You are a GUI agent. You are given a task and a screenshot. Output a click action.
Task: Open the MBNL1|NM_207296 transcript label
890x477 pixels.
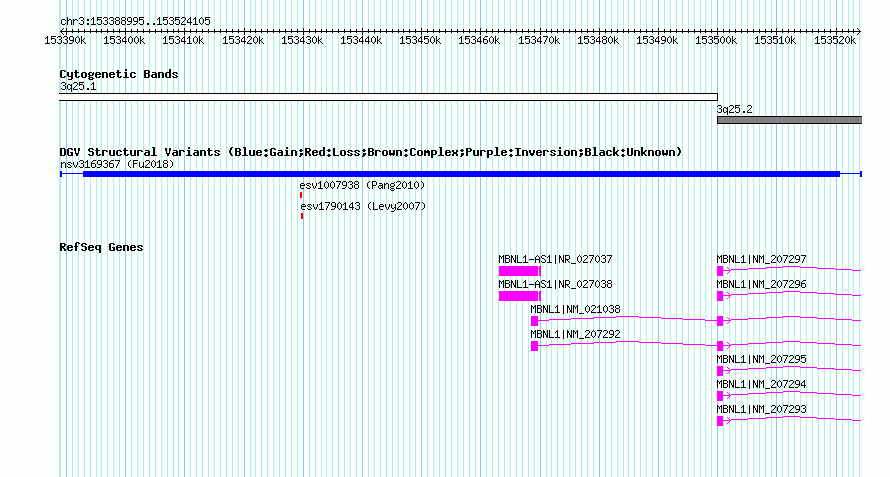pyautogui.click(x=762, y=284)
